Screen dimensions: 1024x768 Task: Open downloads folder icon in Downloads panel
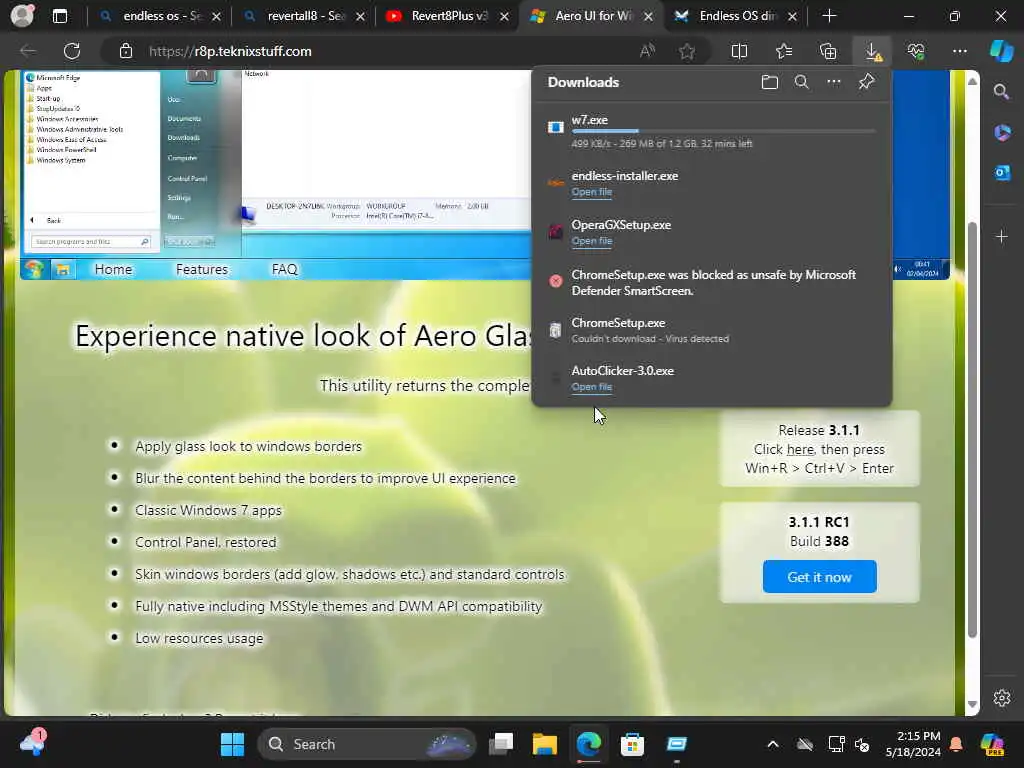[x=770, y=82]
